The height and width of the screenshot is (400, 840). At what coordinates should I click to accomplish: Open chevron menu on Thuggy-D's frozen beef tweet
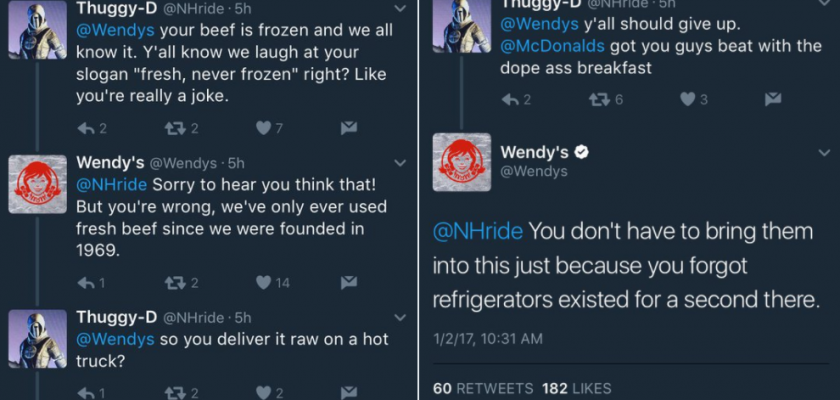point(400,9)
